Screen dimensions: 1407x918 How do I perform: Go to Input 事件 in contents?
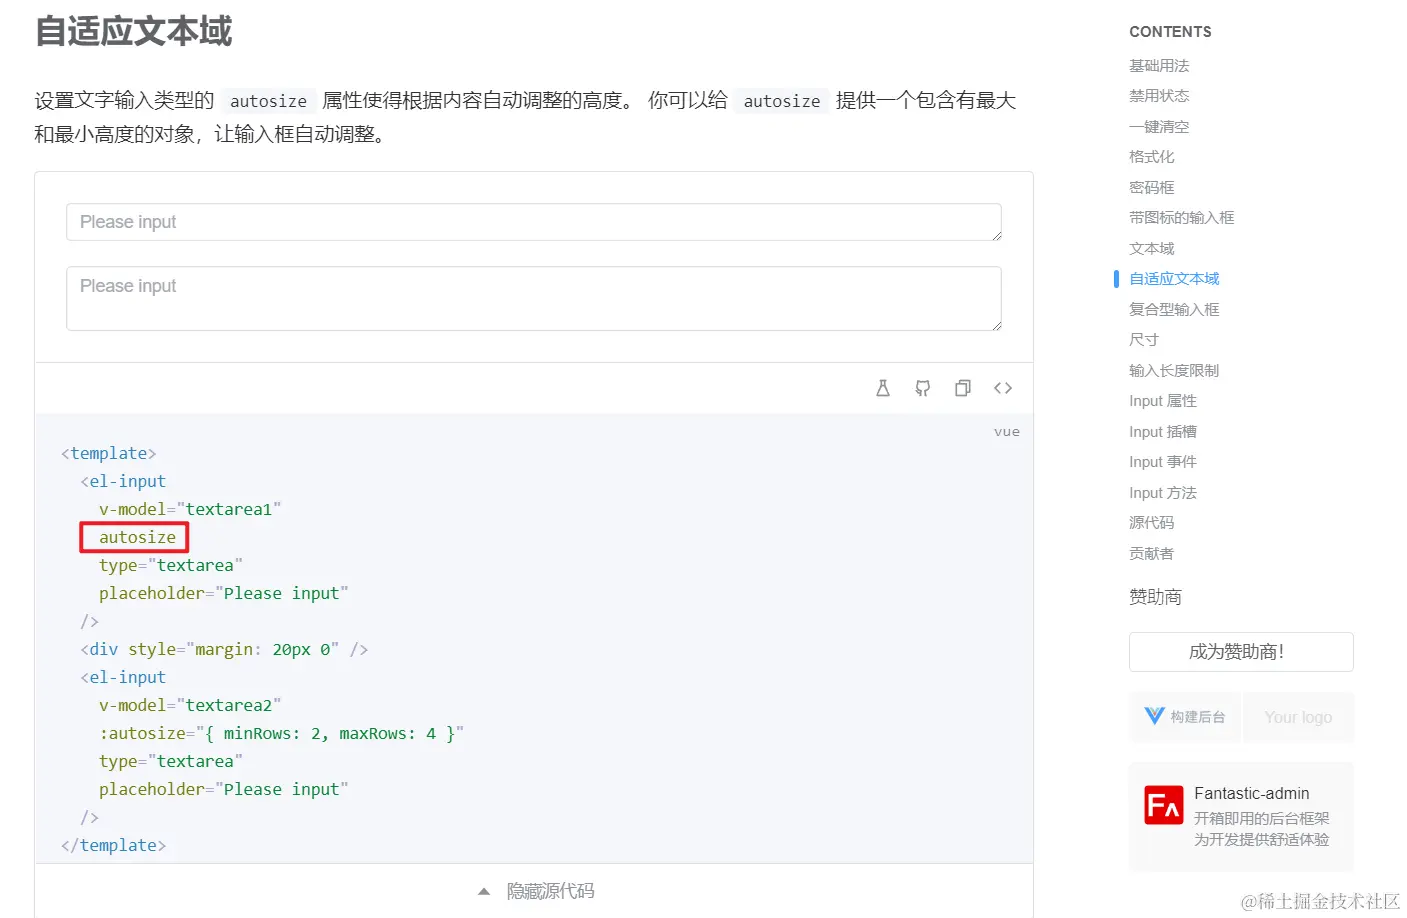tap(1163, 462)
